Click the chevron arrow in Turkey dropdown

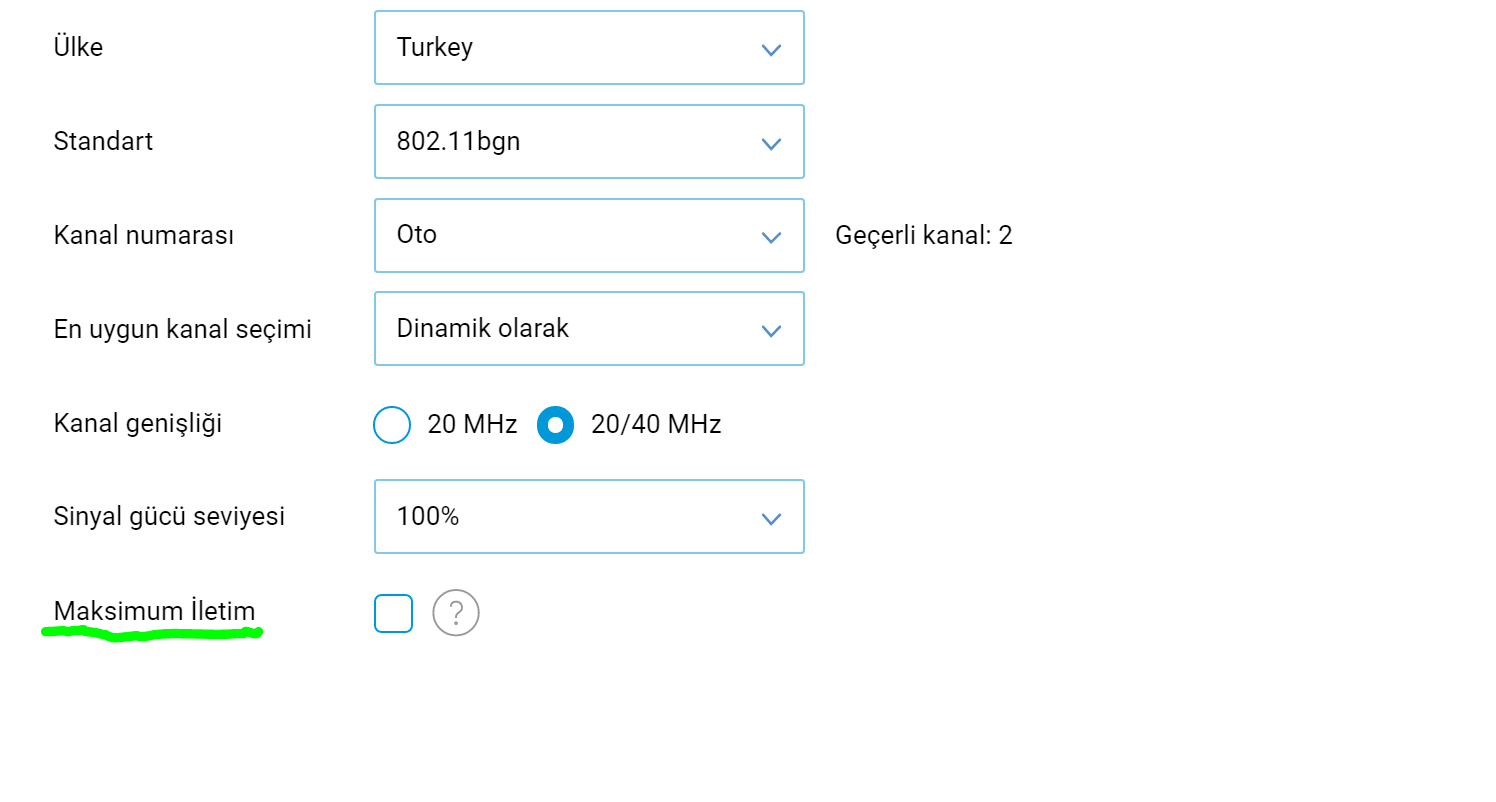click(770, 49)
